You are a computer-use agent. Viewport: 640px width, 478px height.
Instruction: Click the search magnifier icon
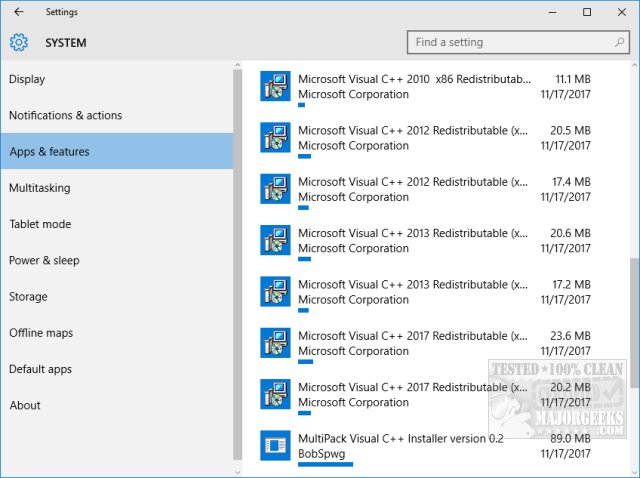[x=619, y=43]
